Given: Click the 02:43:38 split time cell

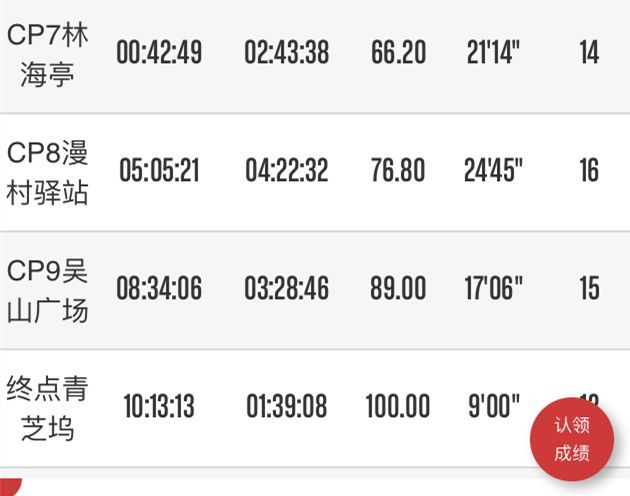Looking at the screenshot, I should (286, 53).
